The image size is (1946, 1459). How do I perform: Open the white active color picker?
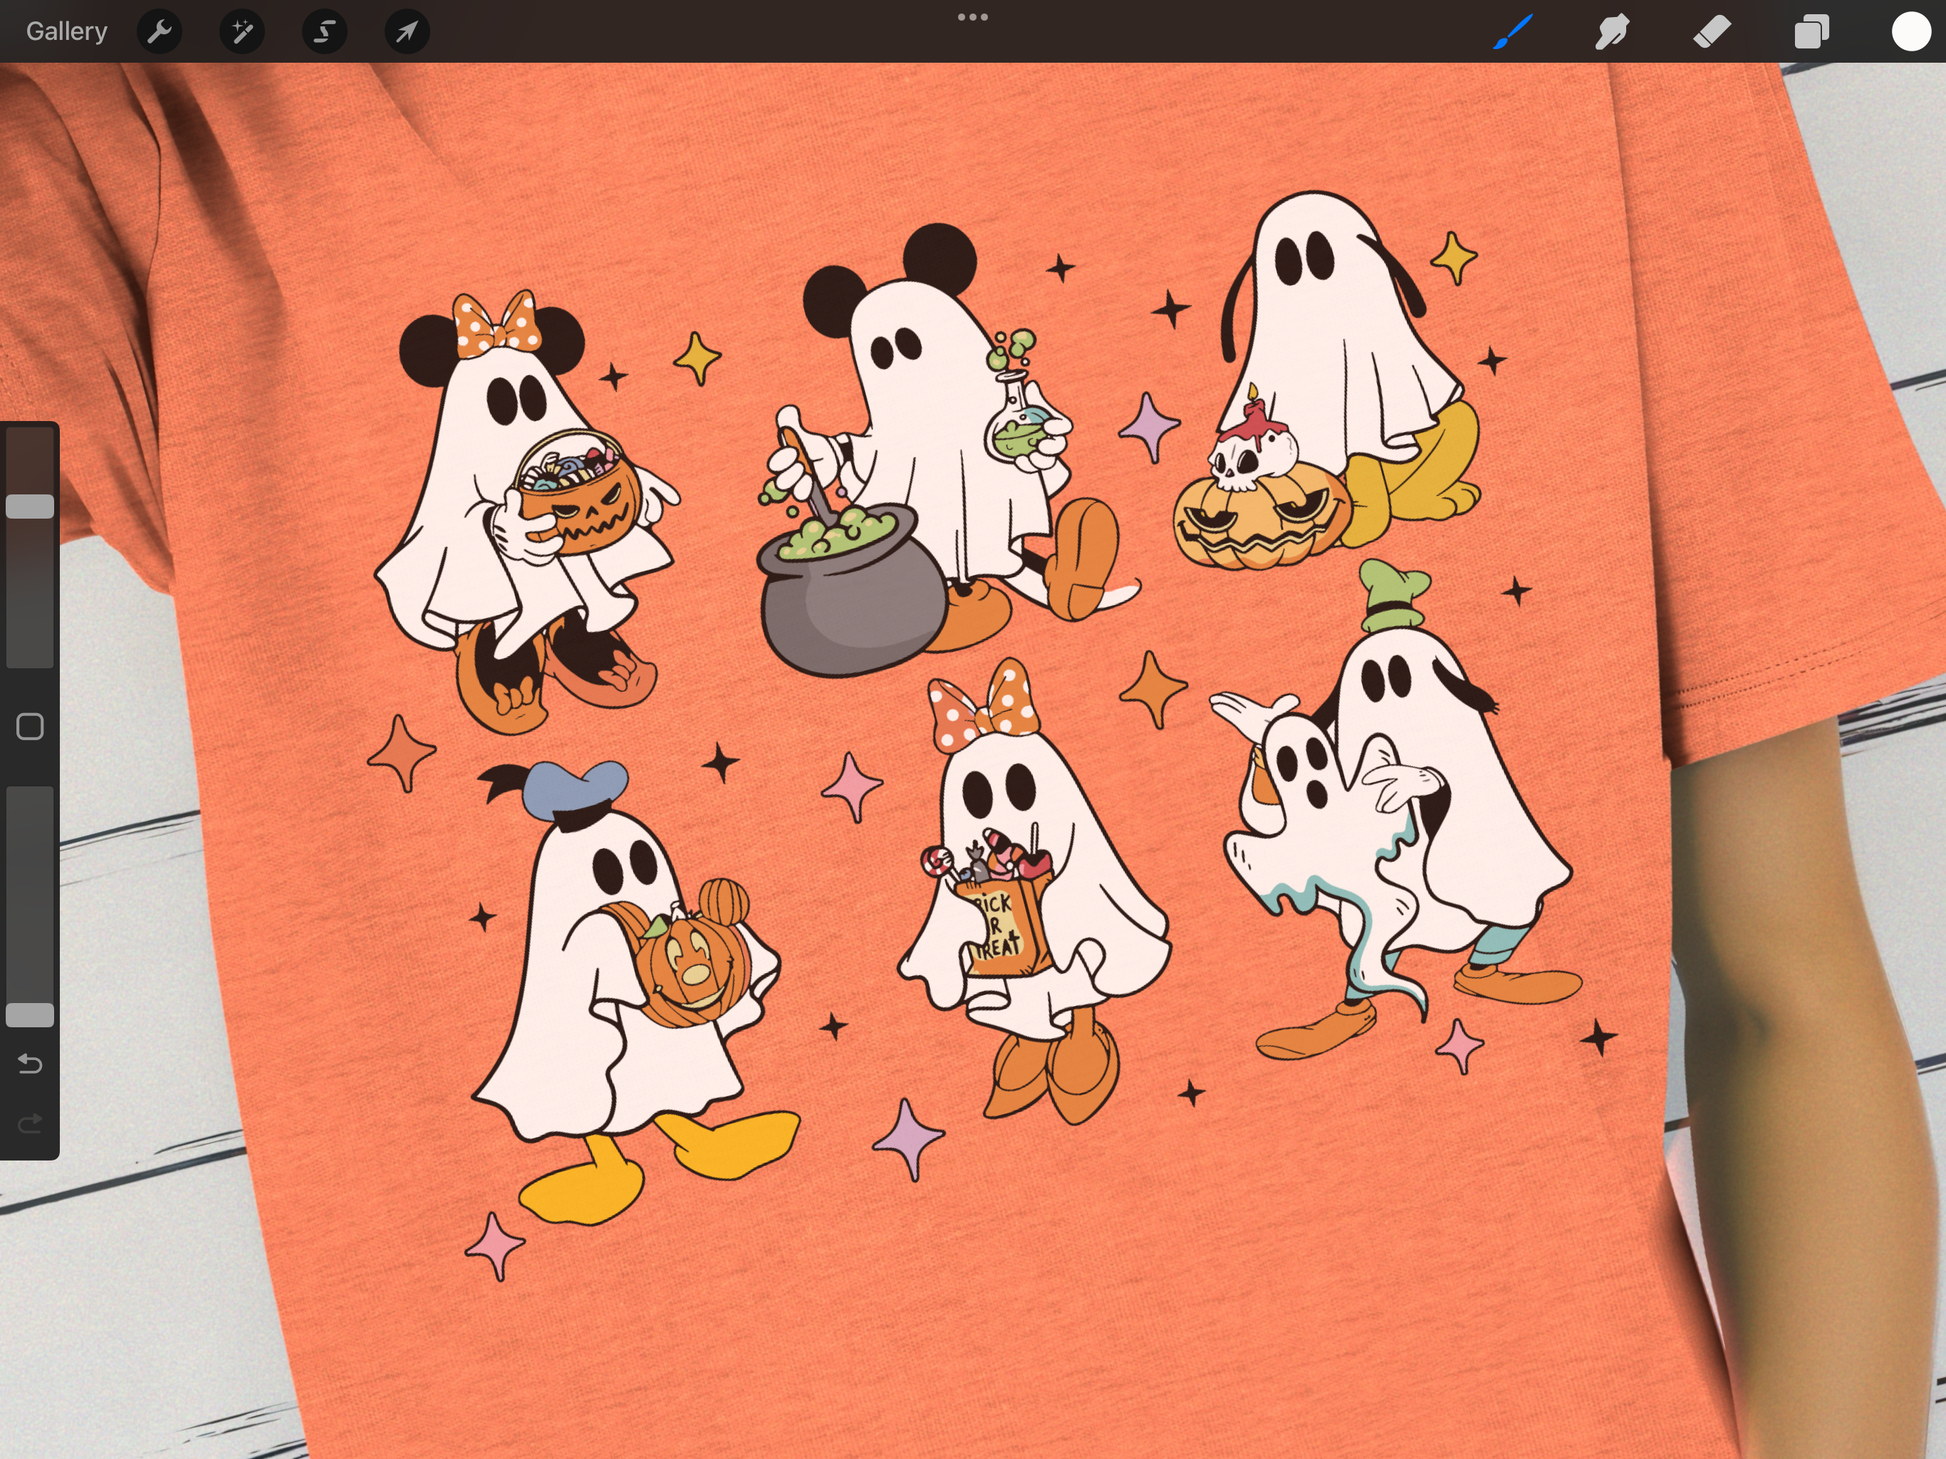(1910, 32)
